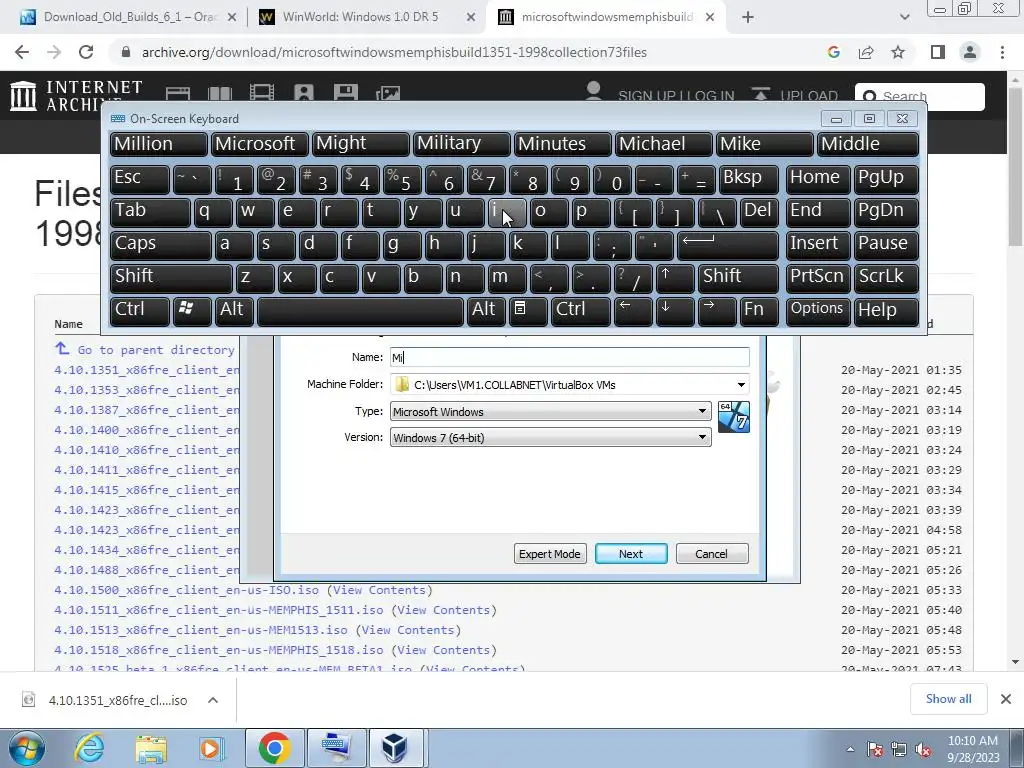
Task: Open Chrome side panel icon
Action: pyautogui.click(x=938, y=52)
